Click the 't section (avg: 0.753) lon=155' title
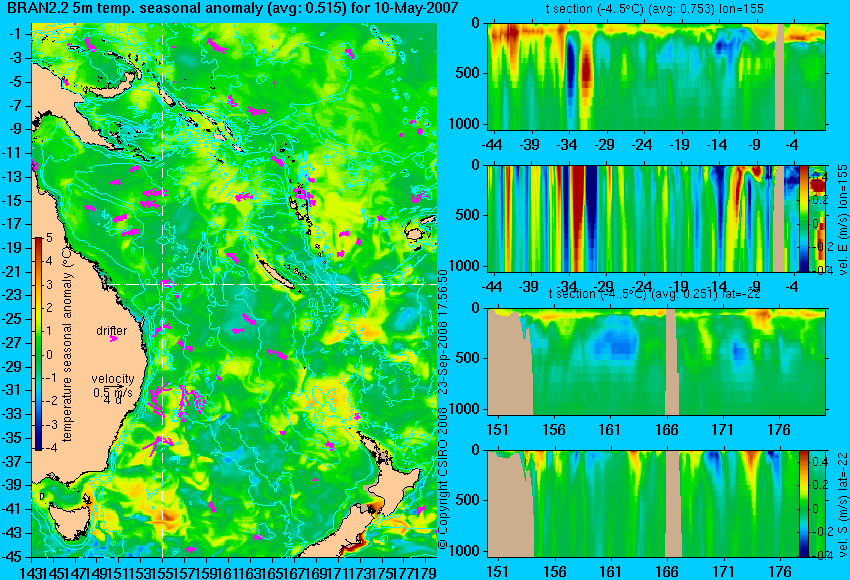Viewport: 850px width, 580px height. pos(655,9)
